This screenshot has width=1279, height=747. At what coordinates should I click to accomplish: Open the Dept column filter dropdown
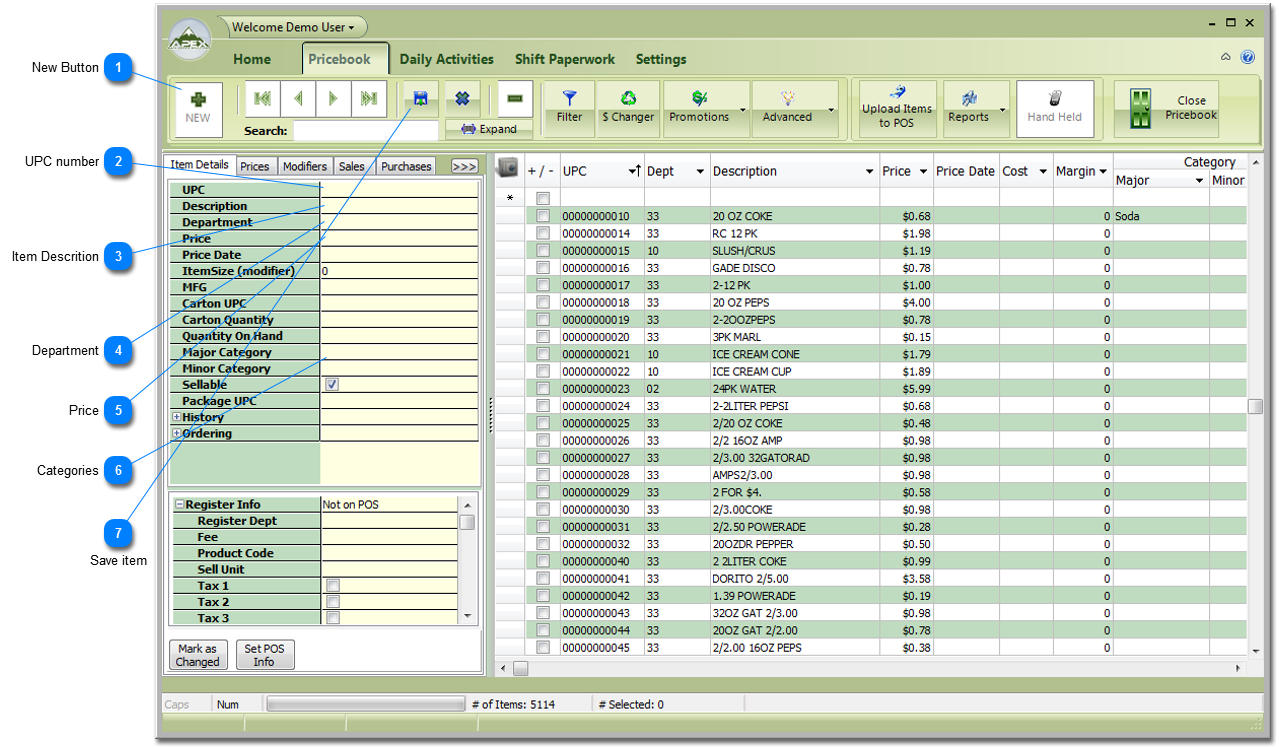pyautogui.click(x=699, y=172)
